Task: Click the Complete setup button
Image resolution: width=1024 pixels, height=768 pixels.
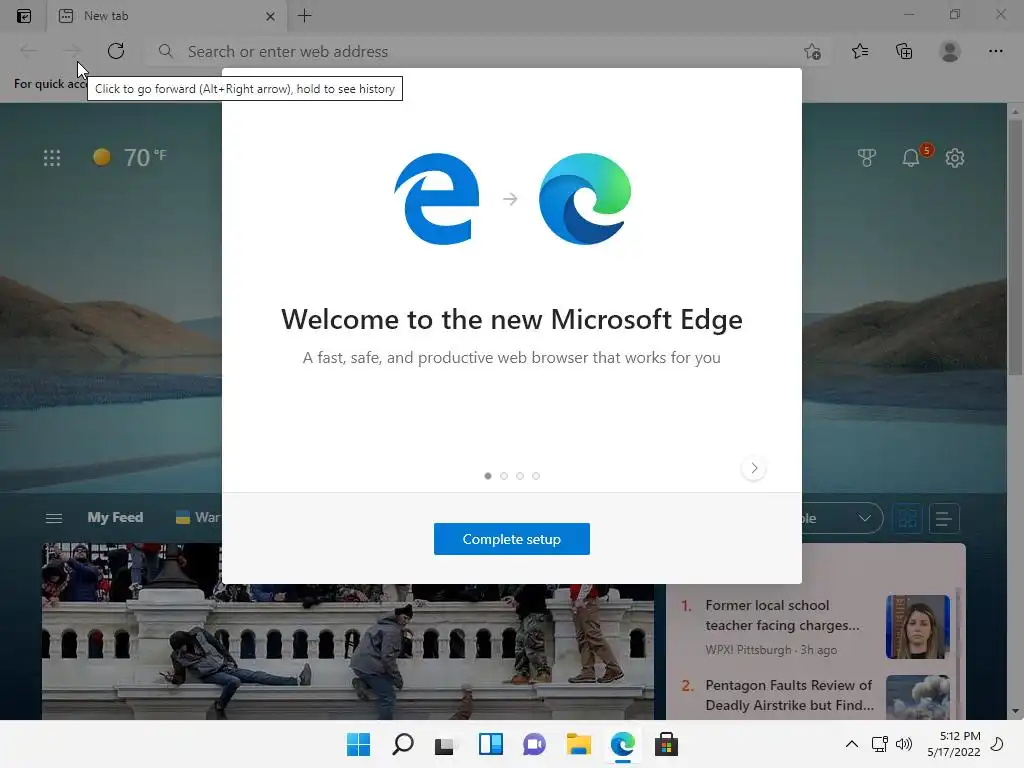Action: coord(511,539)
